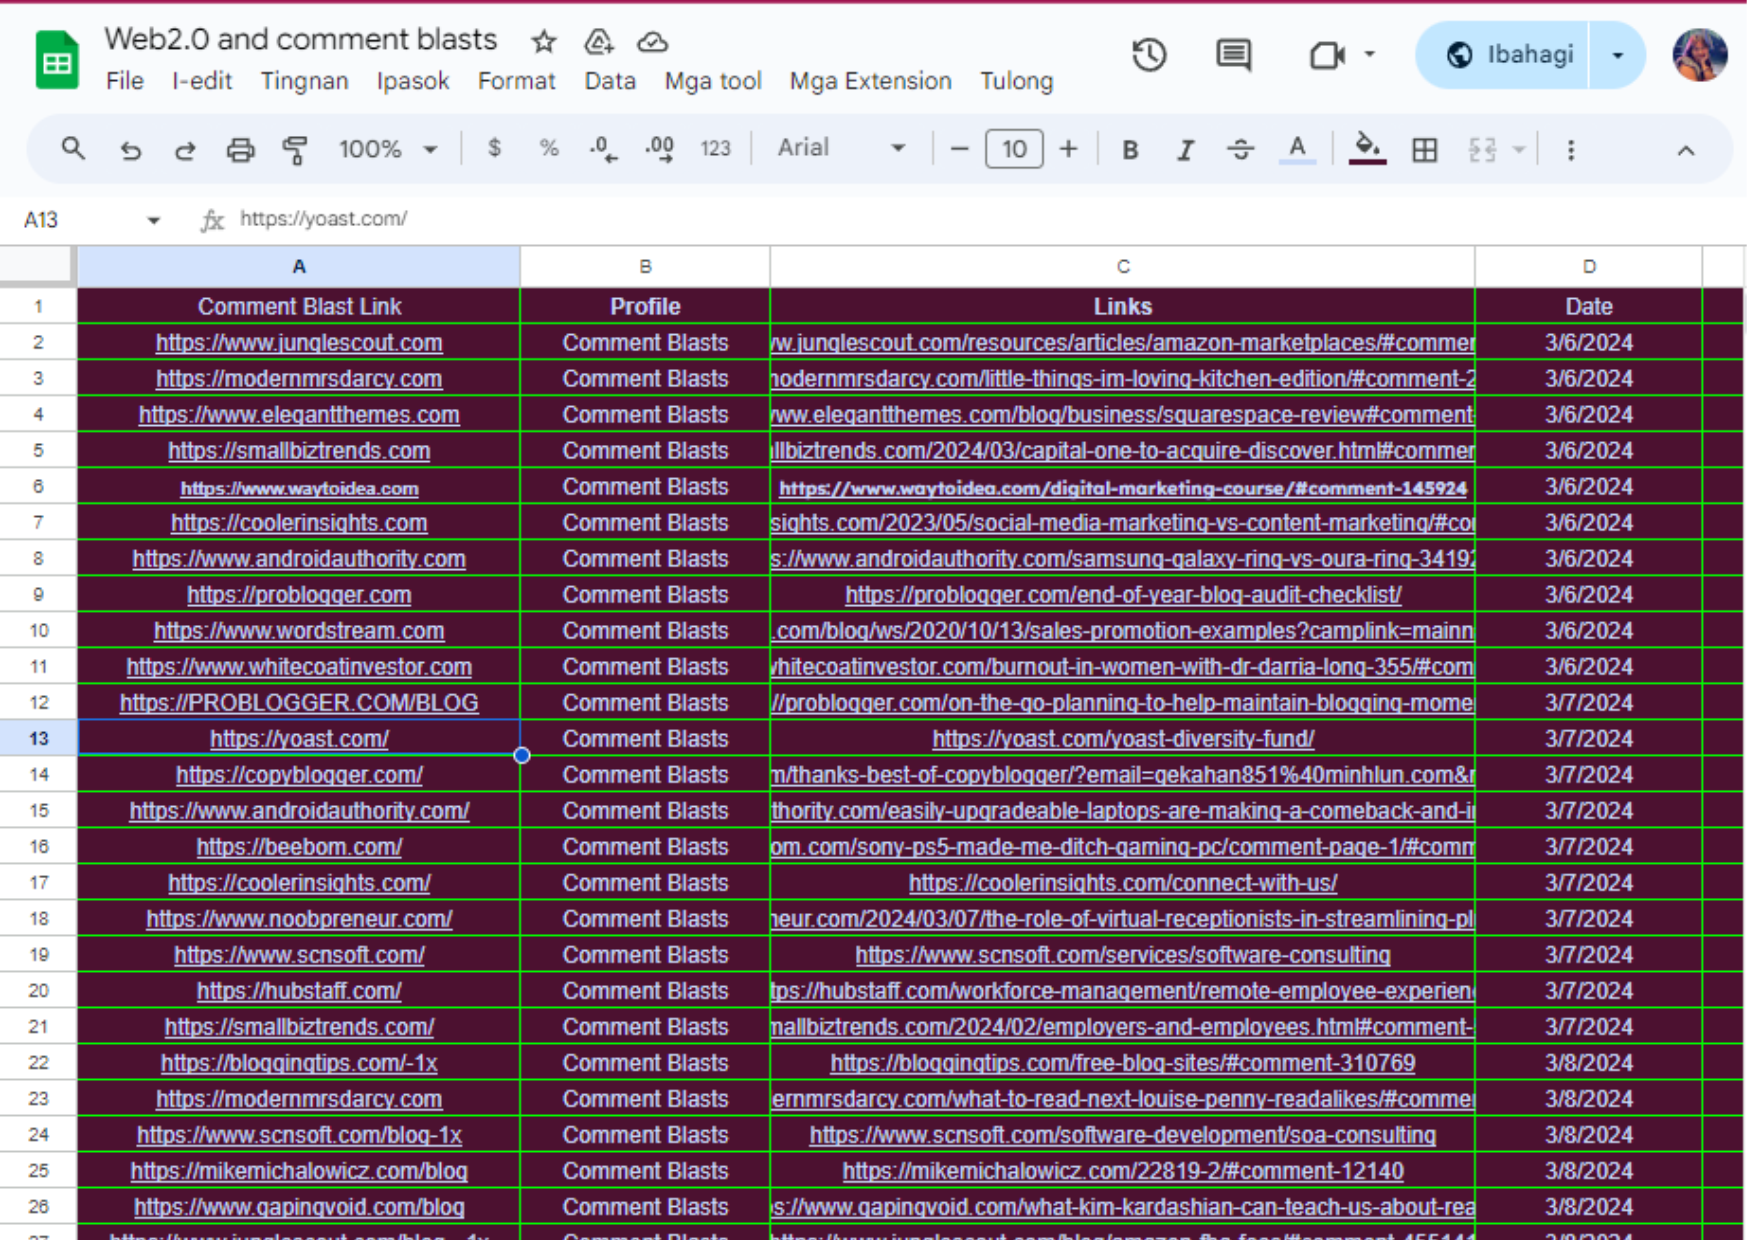Image resolution: width=1748 pixels, height=1240 pixels.
Task: Increase the font size with plus
Action: tap(1069, 149)
